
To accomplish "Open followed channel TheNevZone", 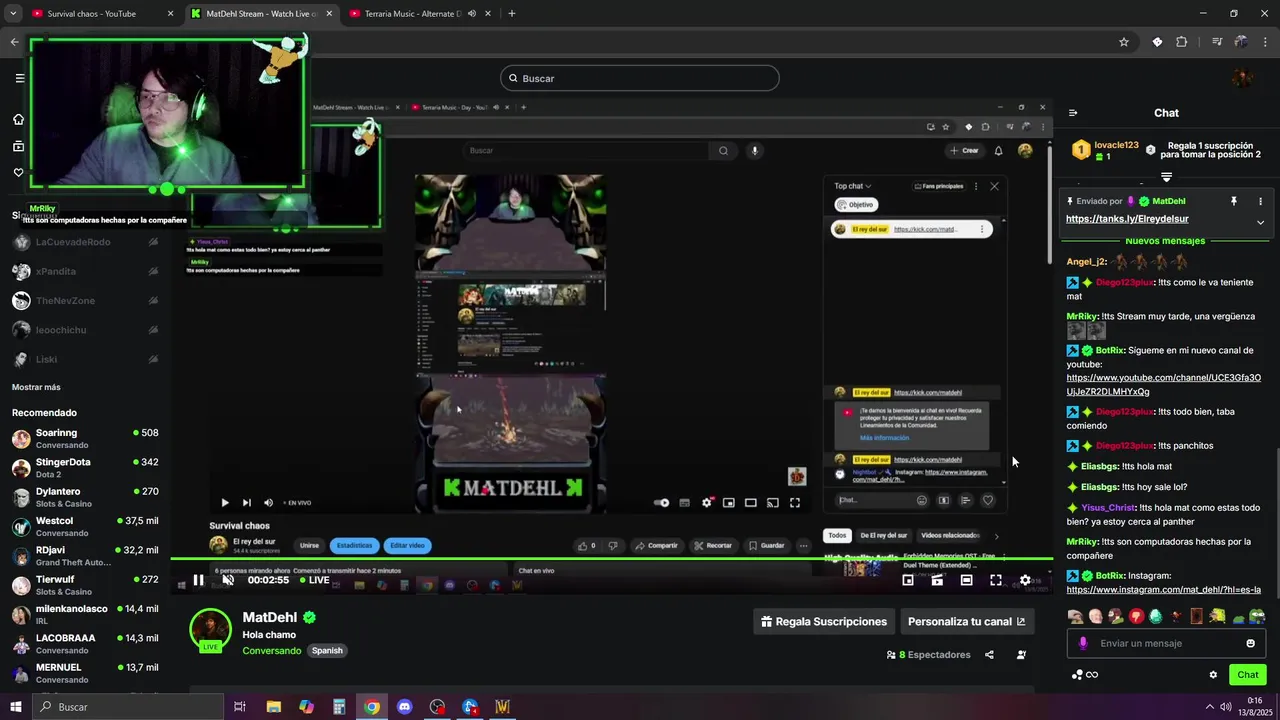I will coord(85,301).
